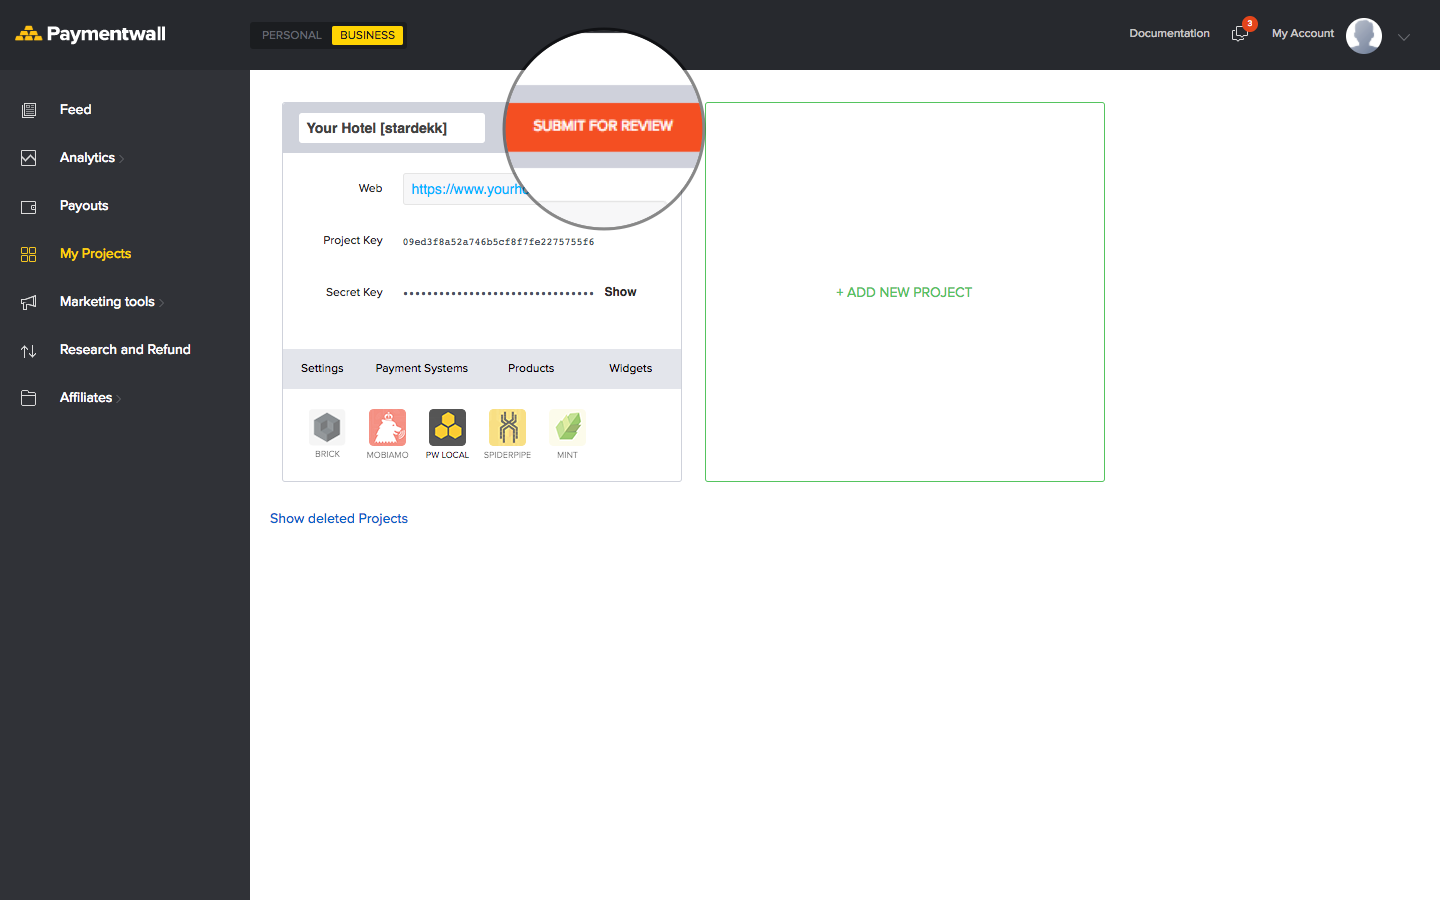The image size is (1440, 900).
Task: Open notifications icon with red badge
Action: (1240, 33)
